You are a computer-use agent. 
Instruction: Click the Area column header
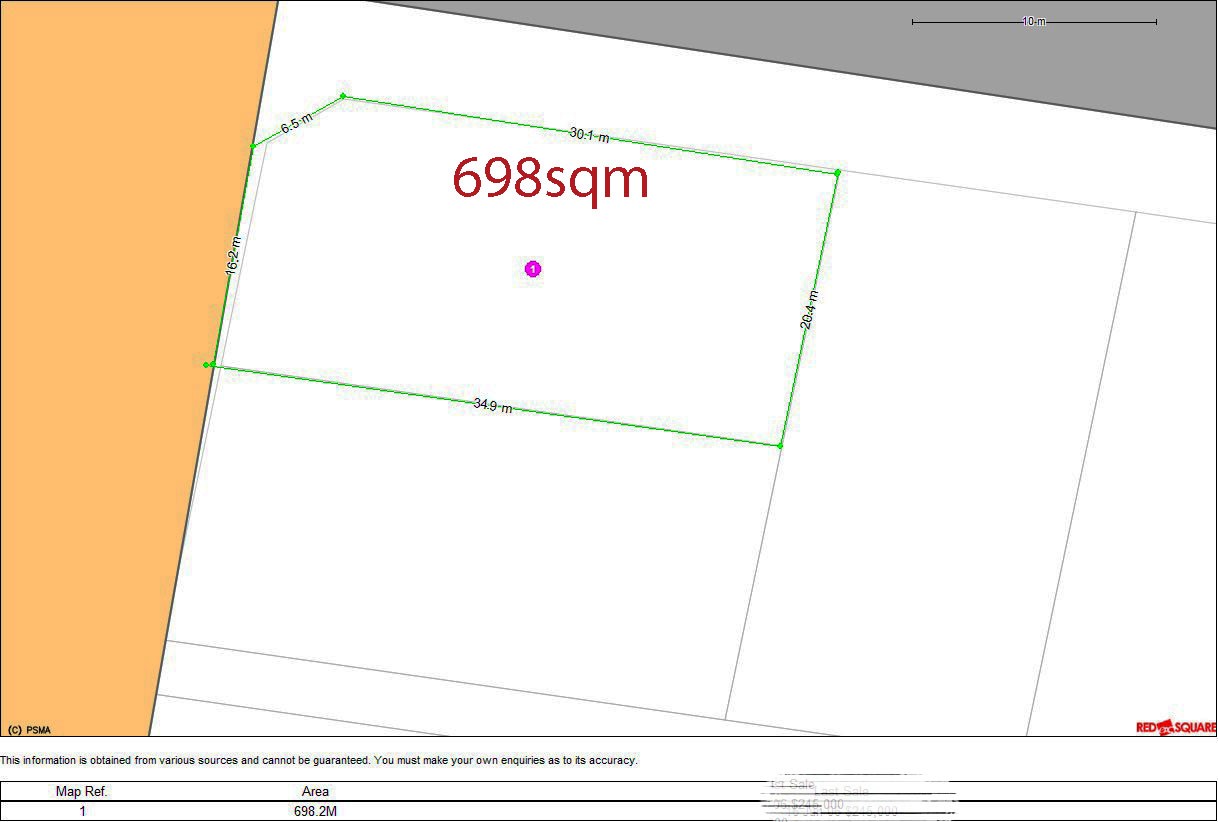(315, 791)
